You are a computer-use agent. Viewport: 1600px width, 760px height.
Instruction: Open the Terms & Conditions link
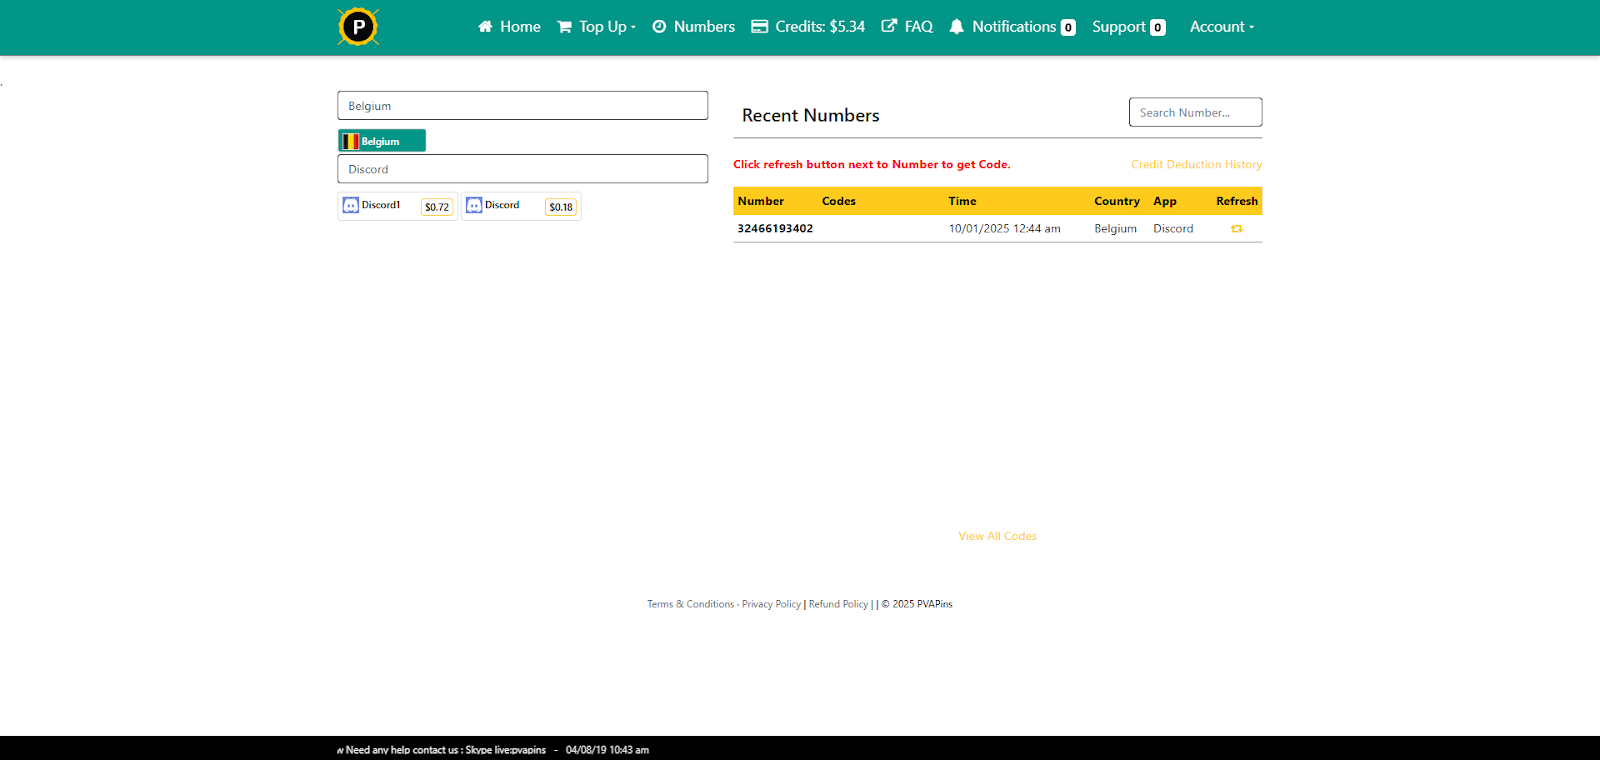click(690, 604)
